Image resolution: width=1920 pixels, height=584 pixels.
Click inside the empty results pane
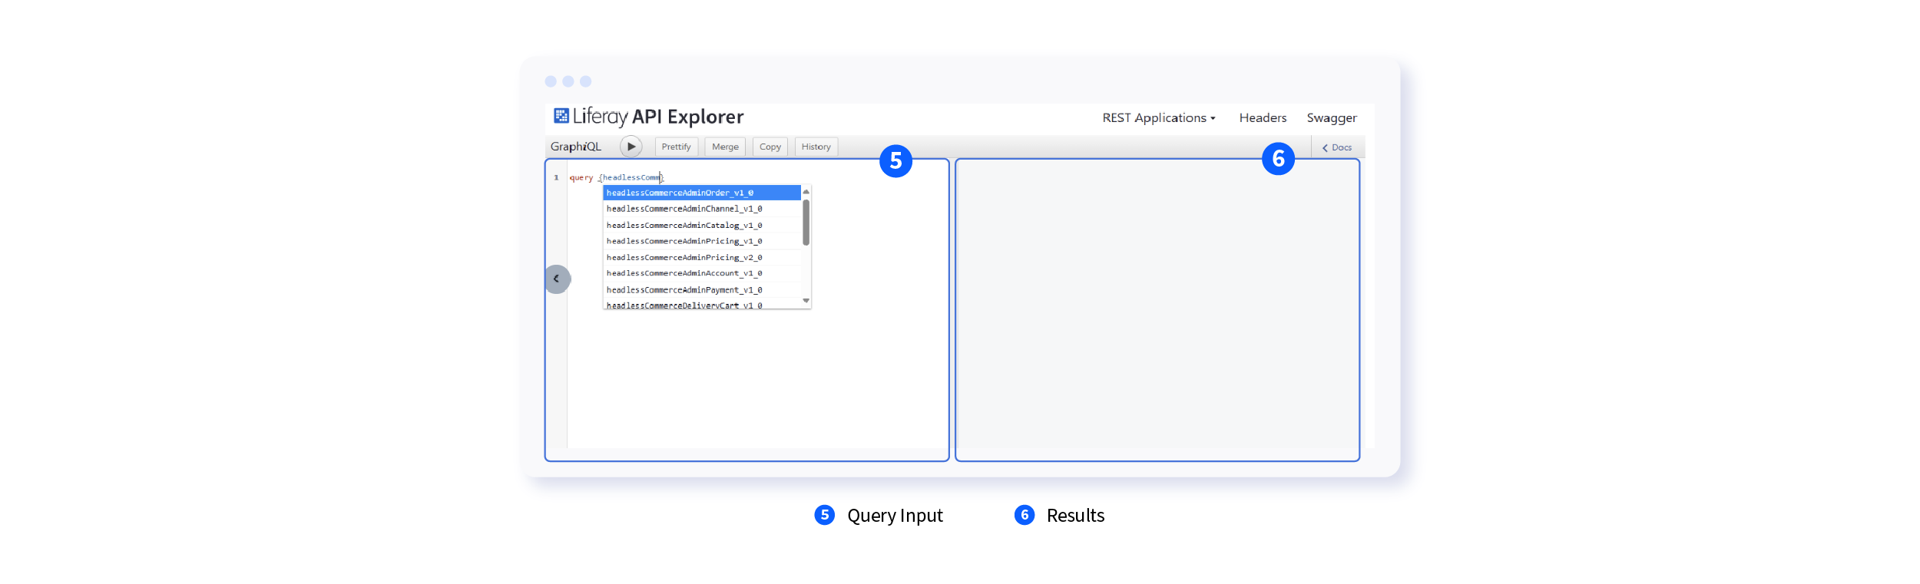click(x=1157, y=310)
